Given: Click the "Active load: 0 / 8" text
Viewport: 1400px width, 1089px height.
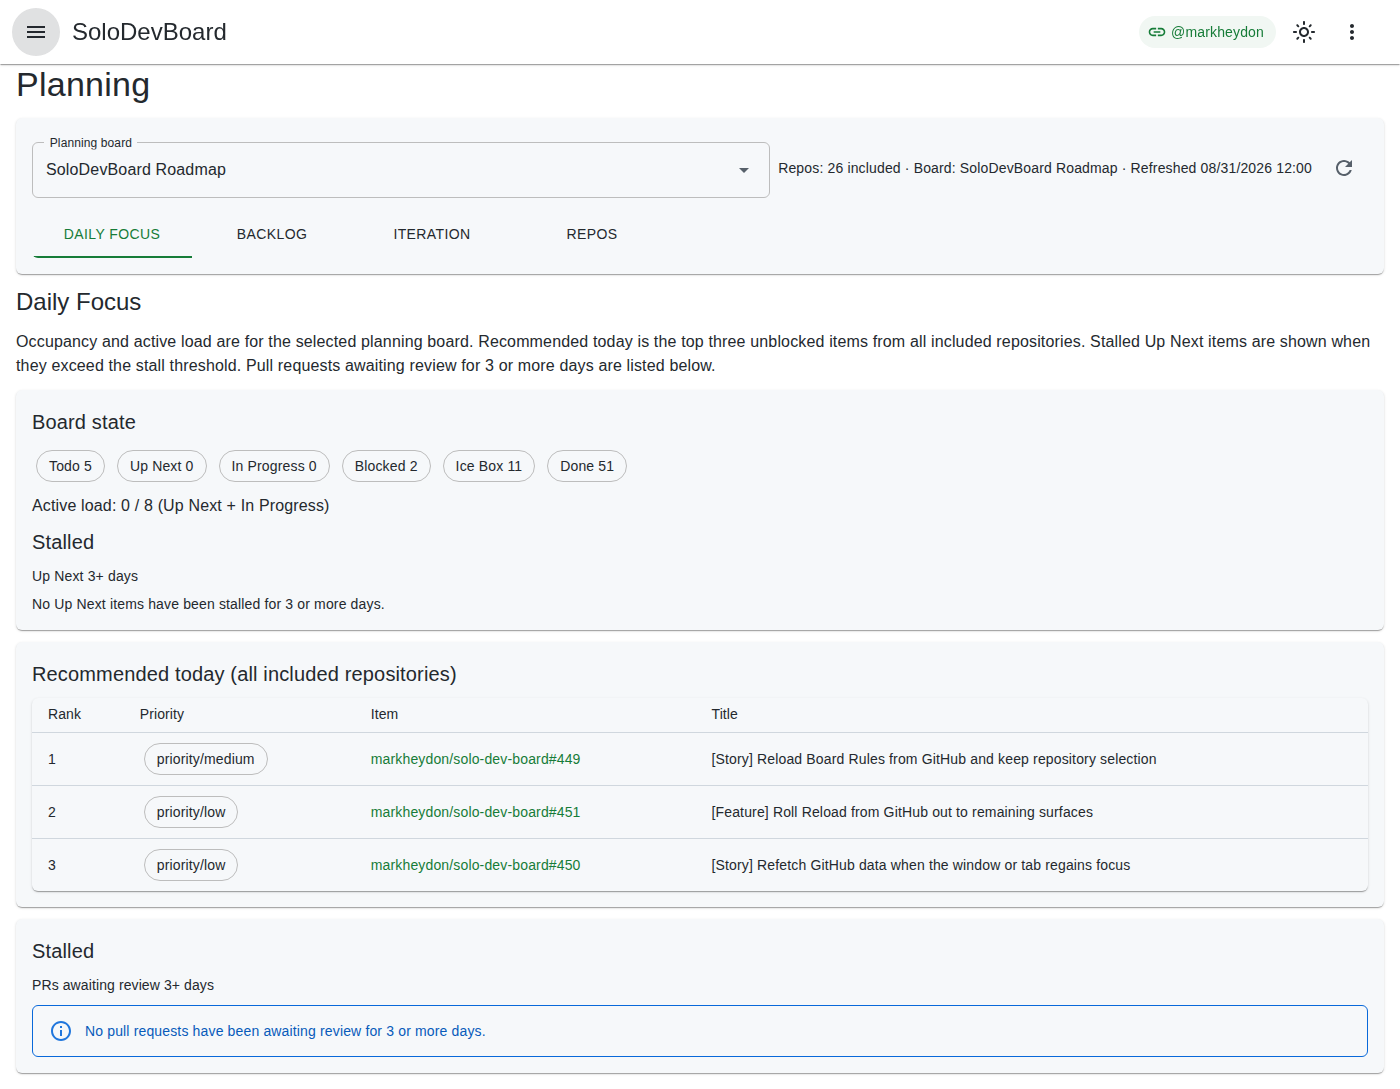Looking at the screenshot, I should click(x=181, y=505).
